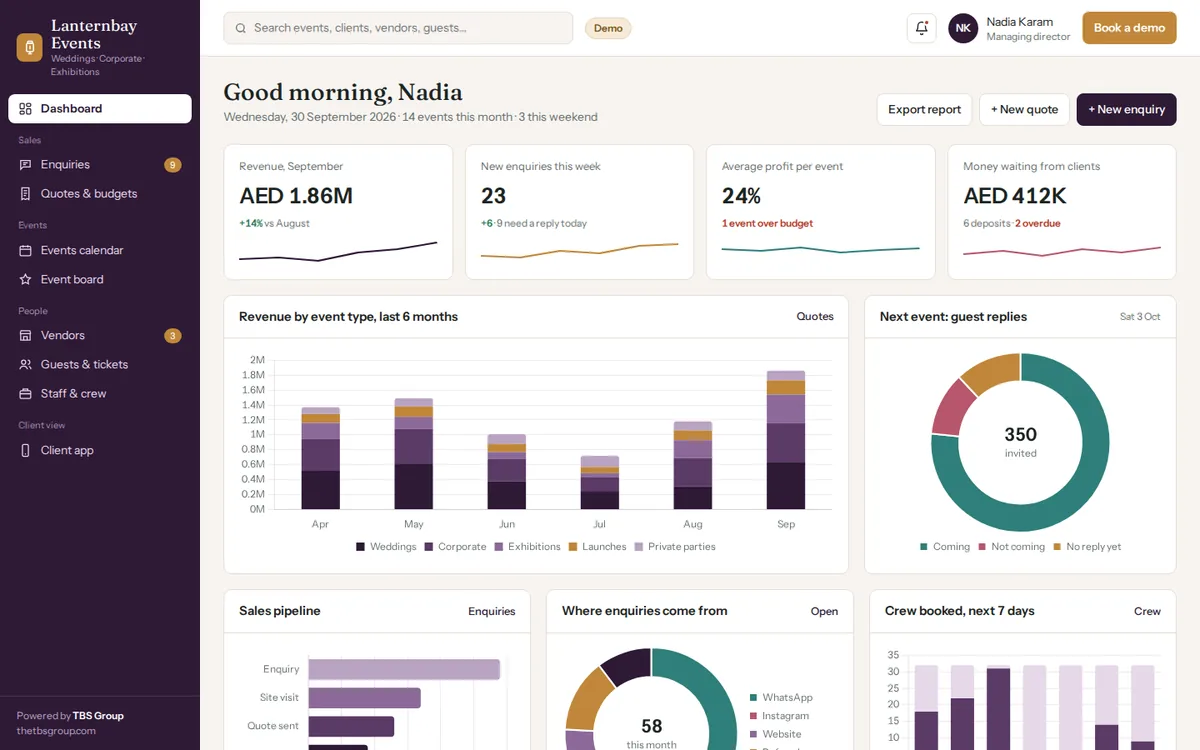The height and width of the screenshot is (750, 1200).
Task: Click the Client app phone icon
Action: point(26,451)
